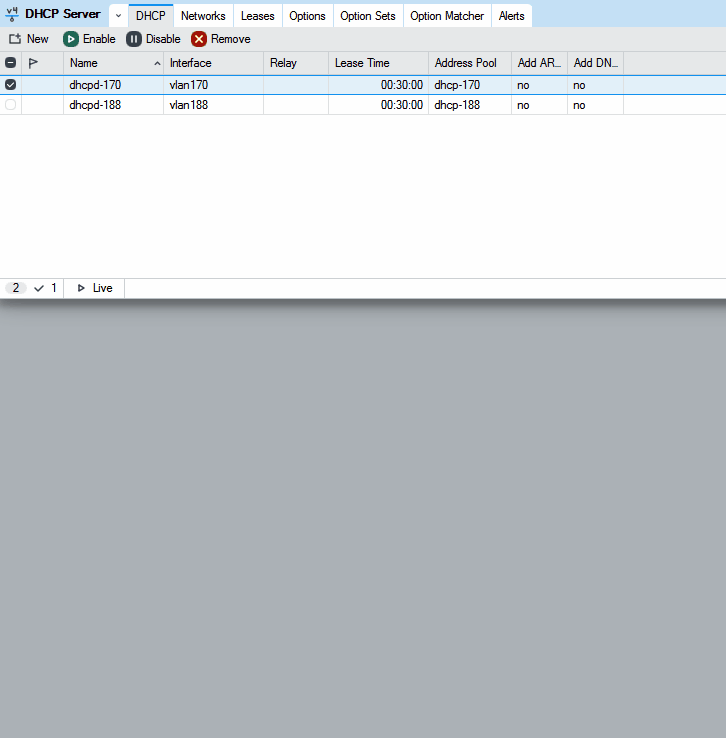
Task: Select the vlan188 interface cell
Action: [213, 104]
